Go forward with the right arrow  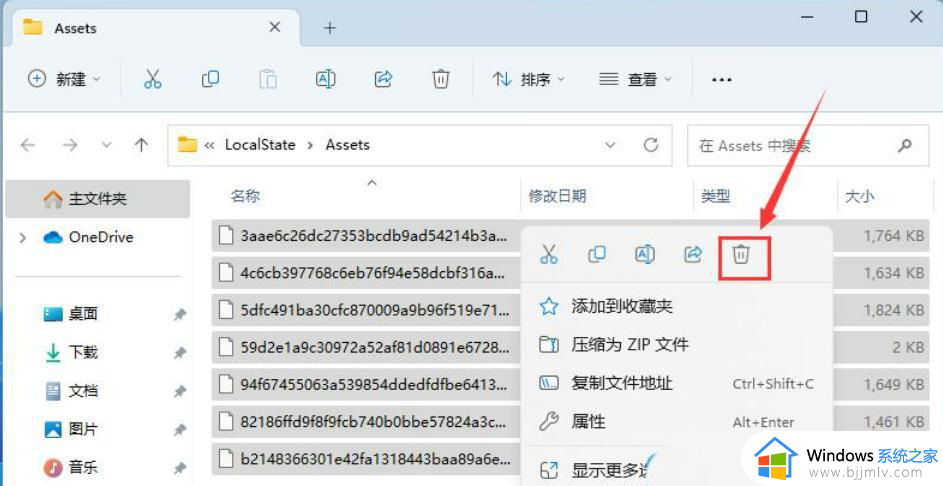(70, 145)
